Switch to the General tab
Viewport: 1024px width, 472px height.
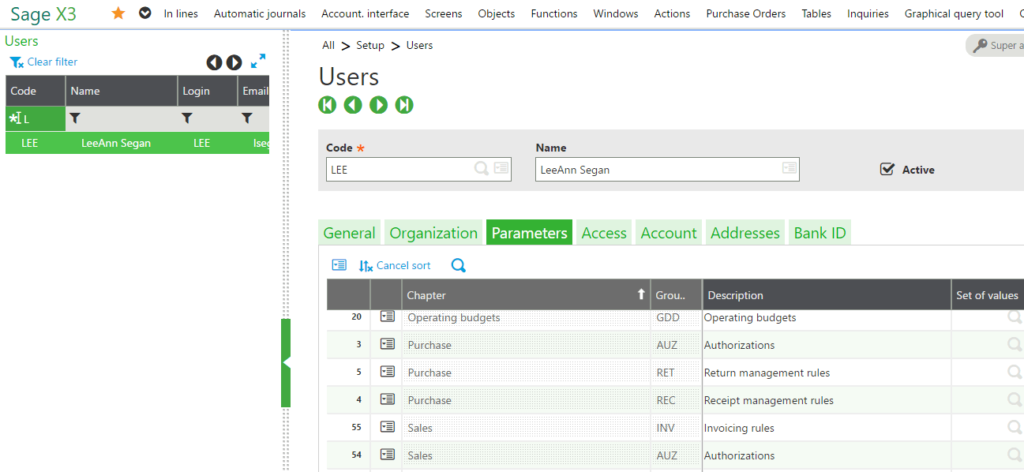tap(349, 233)
